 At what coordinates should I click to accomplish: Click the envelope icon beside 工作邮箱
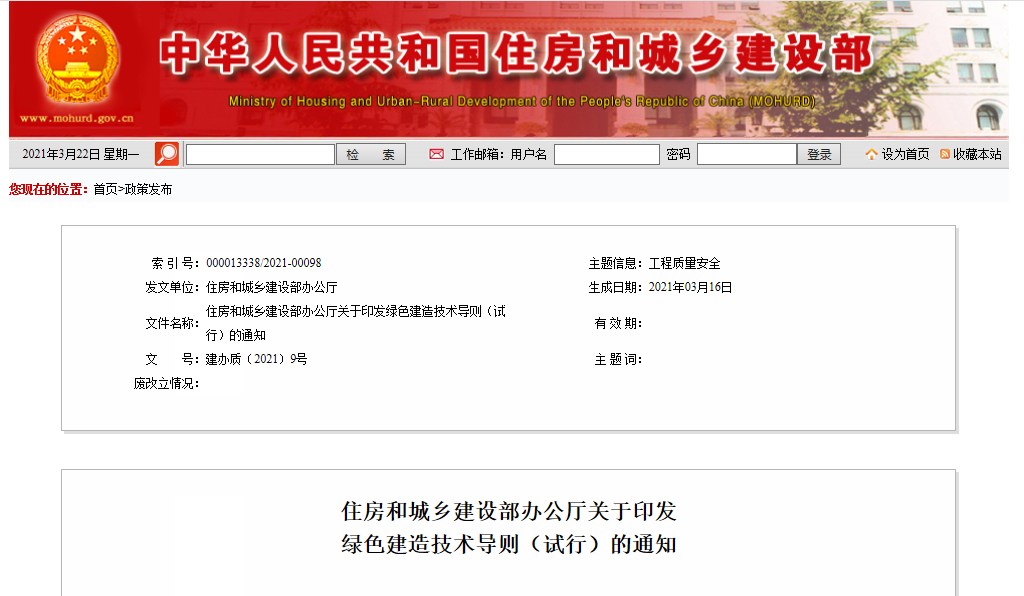click(434, 153)
